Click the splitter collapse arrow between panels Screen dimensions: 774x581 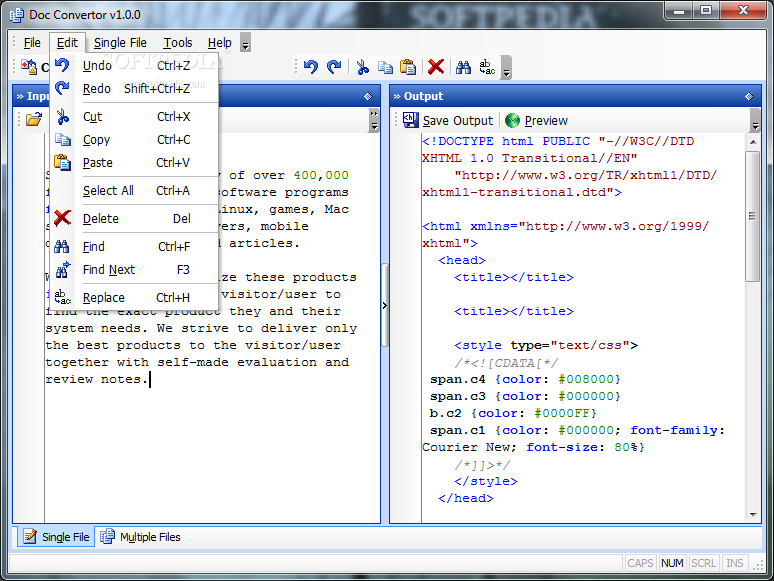[385, 306]
